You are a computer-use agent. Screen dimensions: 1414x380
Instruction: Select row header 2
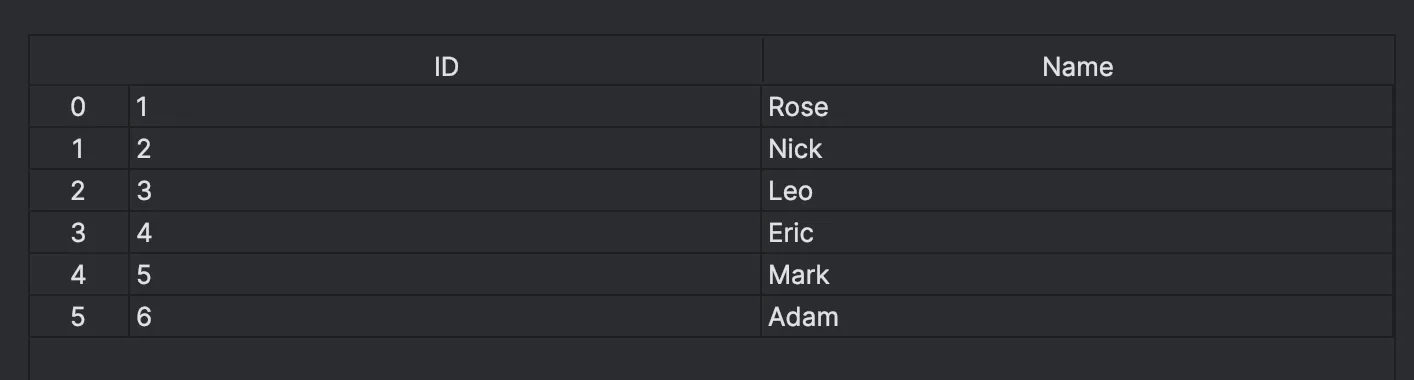[x=79, y=190]
